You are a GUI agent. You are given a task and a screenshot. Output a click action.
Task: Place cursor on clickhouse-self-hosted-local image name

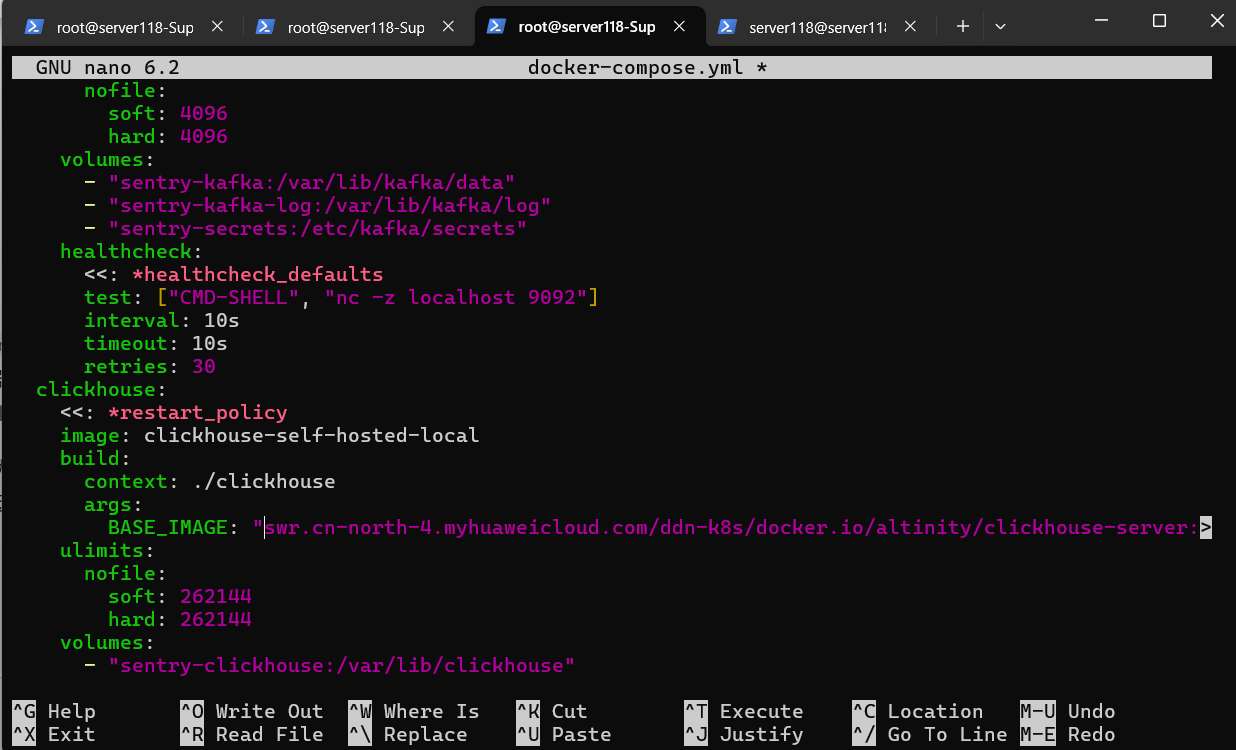coord(311,435)
